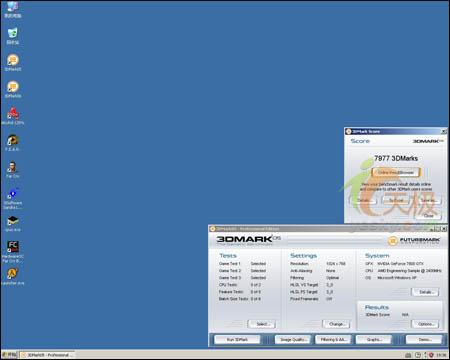Open the HardwareOC Far Cry benchmark shortcut

[13, 251]
